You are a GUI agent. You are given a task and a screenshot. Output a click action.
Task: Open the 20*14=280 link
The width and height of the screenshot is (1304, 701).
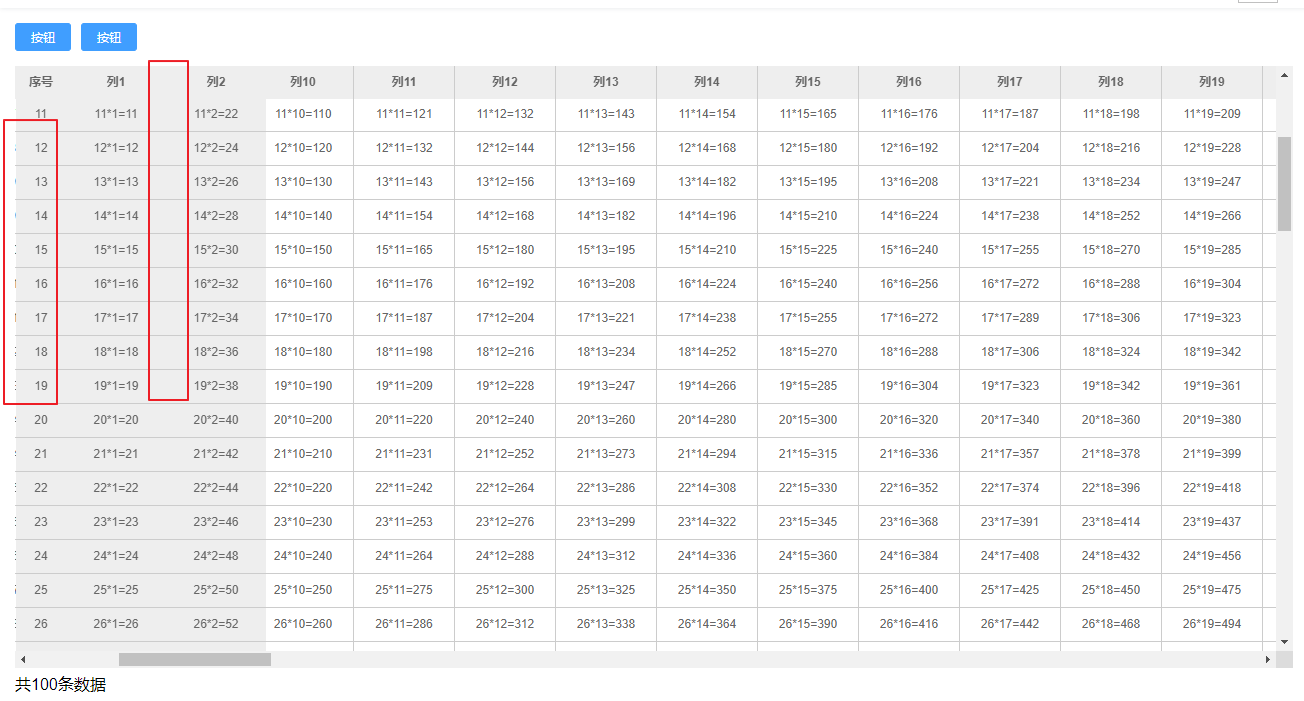click(707, 419)
